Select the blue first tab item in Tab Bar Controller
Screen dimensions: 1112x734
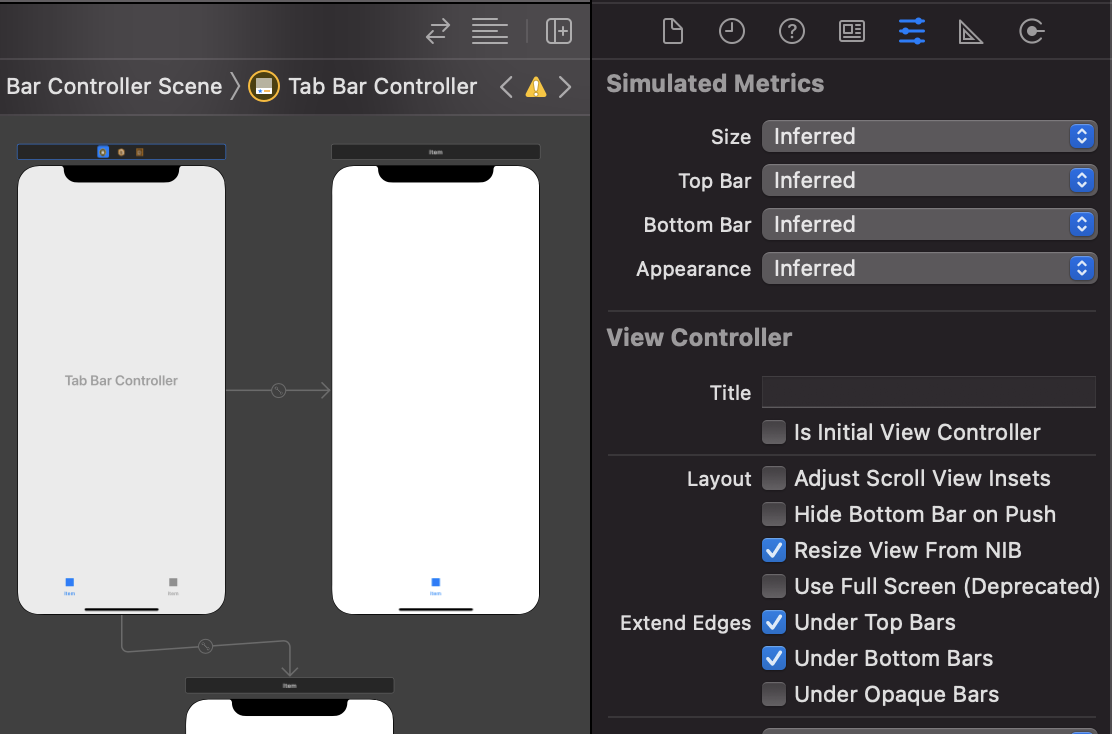coord(70,586)
